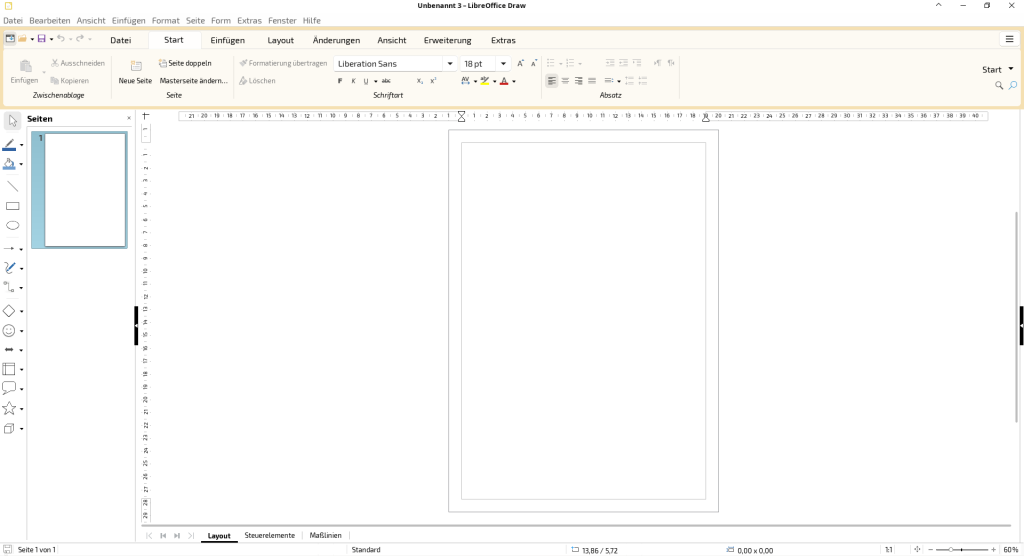Click the Neue Seite icon

click(136, 65)
